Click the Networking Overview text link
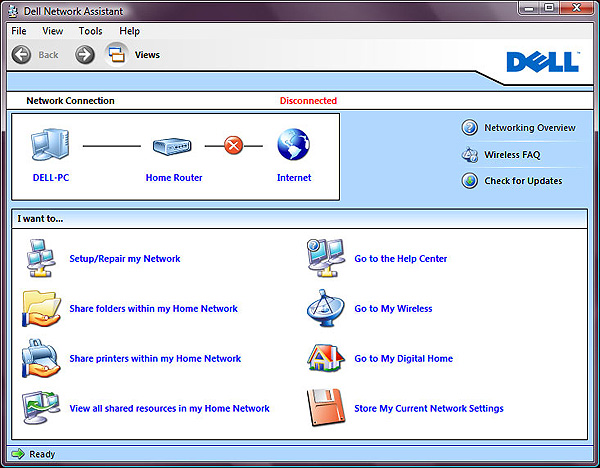 (530, 128)
